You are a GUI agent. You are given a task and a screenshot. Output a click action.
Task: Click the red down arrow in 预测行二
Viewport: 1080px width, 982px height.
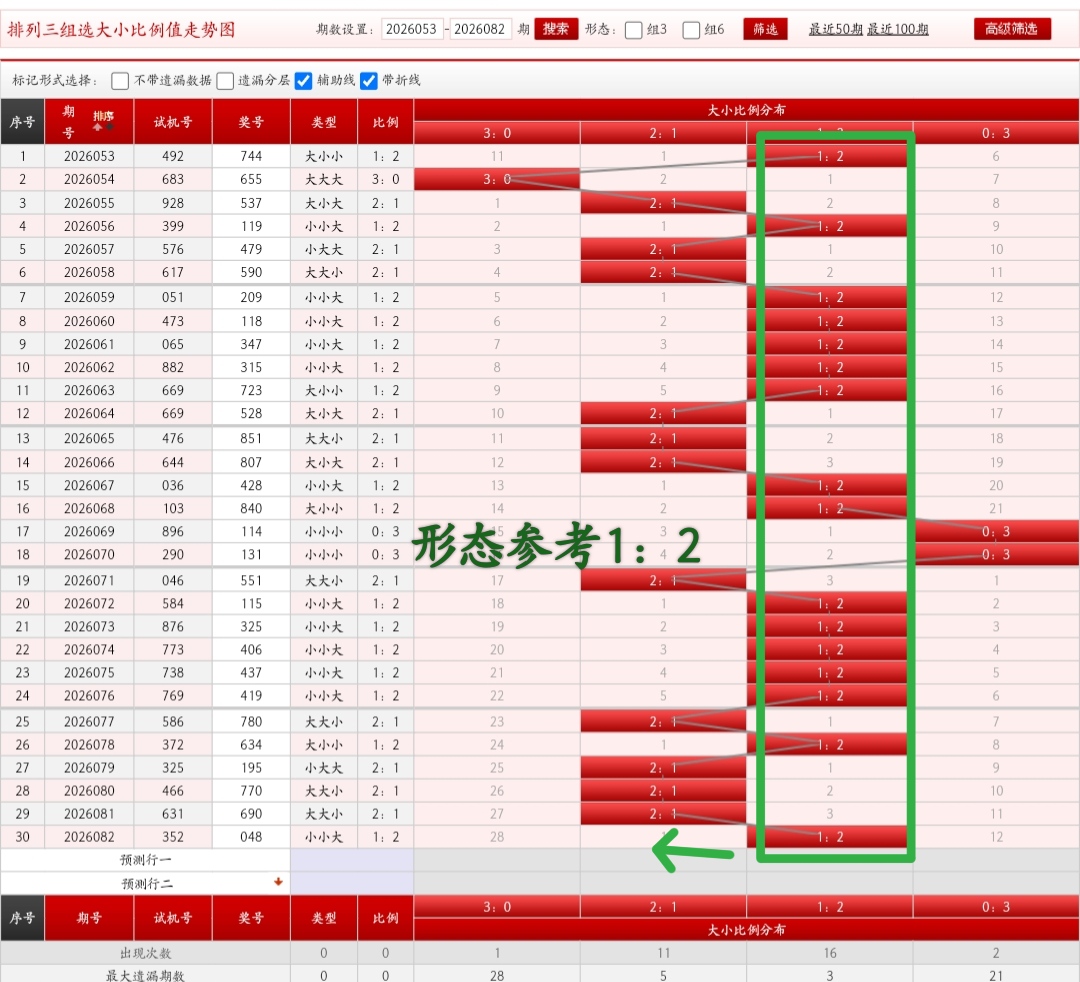pyautogui.click(x=278, y=882)
